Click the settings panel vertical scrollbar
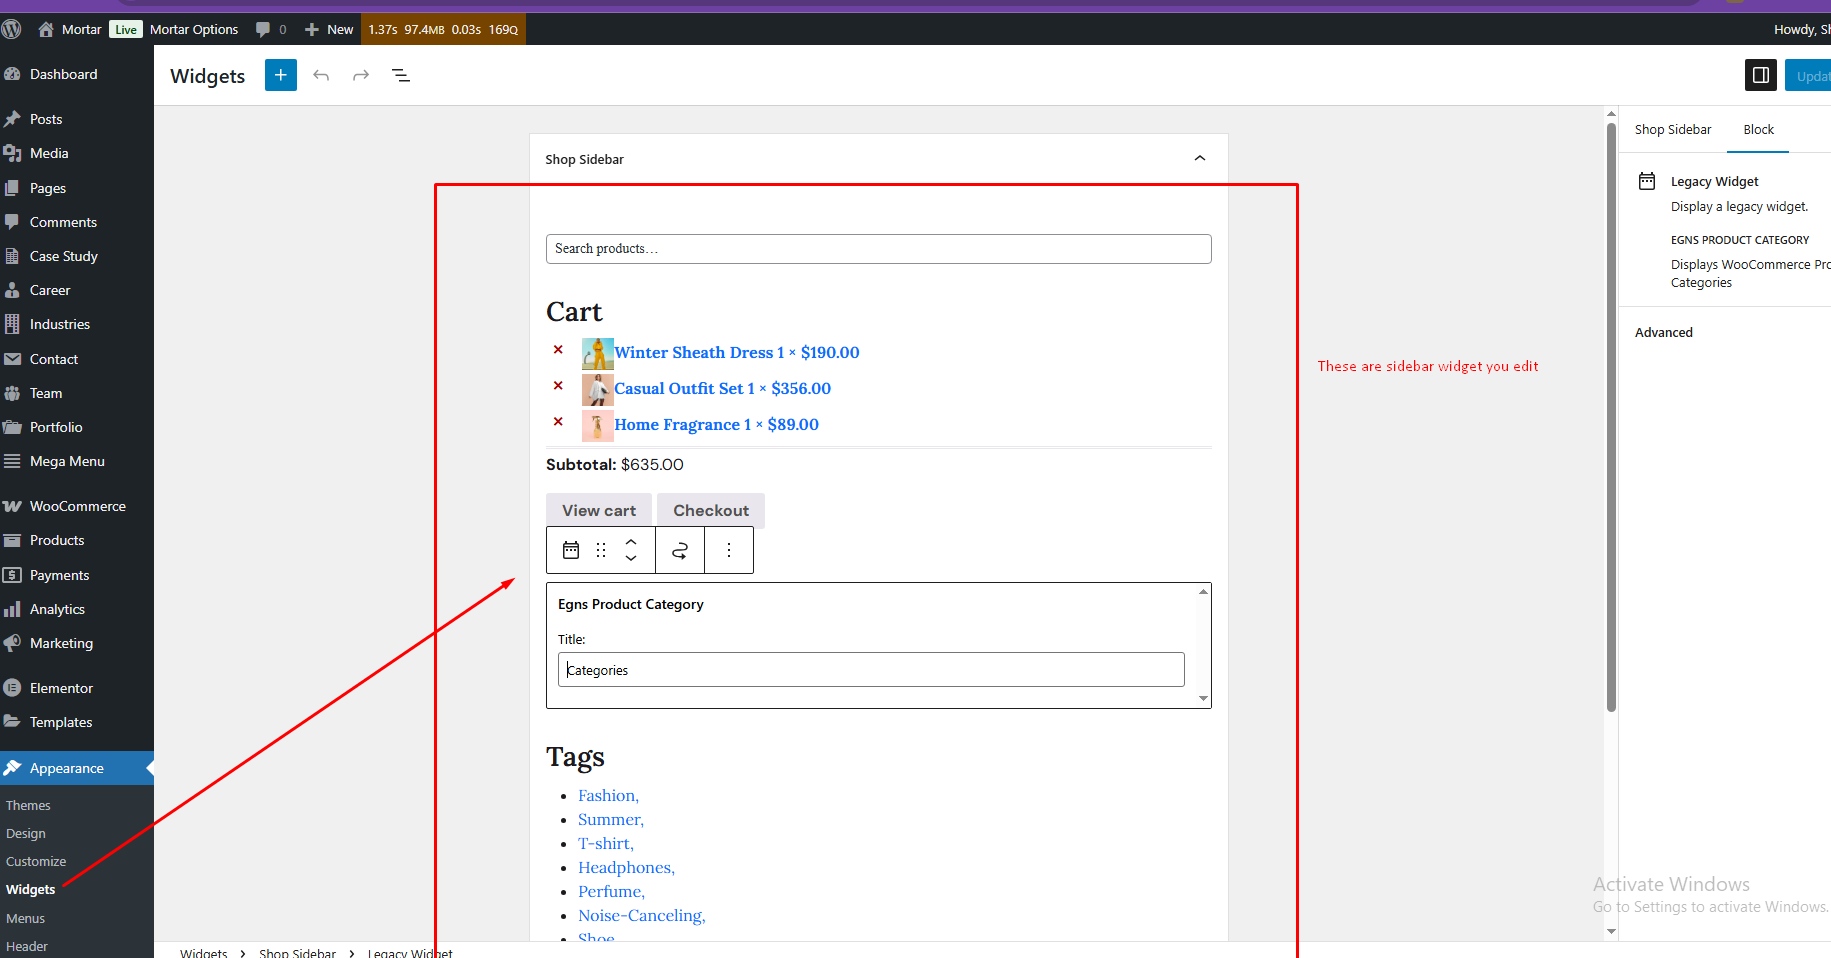The image size is (1831, 958). 1611,417
